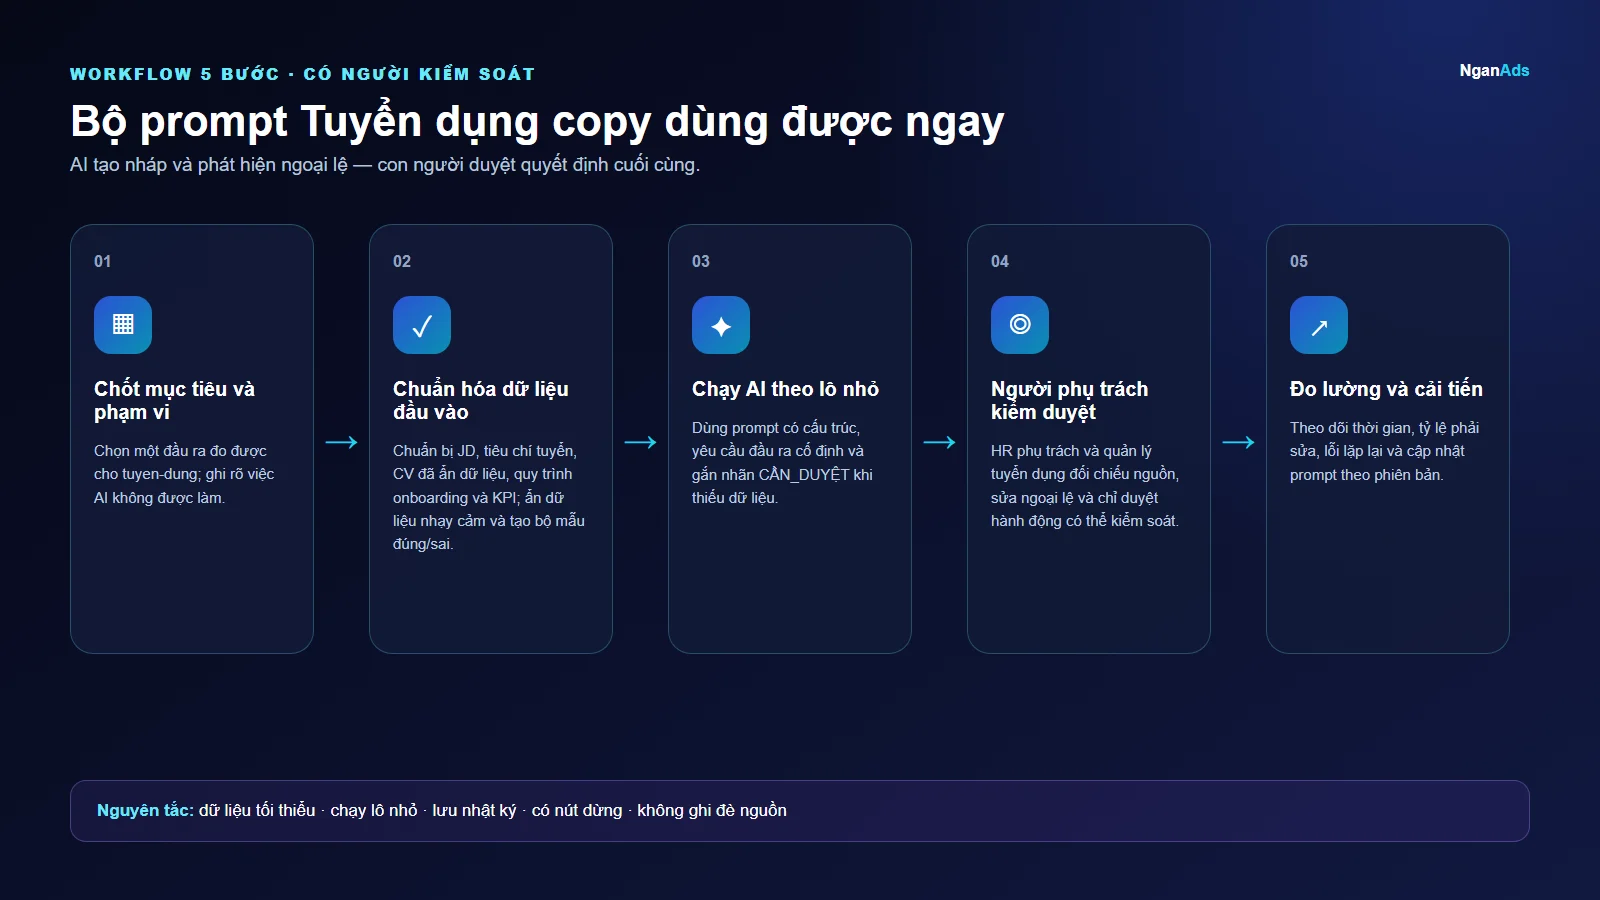Click the step number 01 label
Image resolution: width=1600 pixels, height=900 pixels.
(x=102, y=261)
